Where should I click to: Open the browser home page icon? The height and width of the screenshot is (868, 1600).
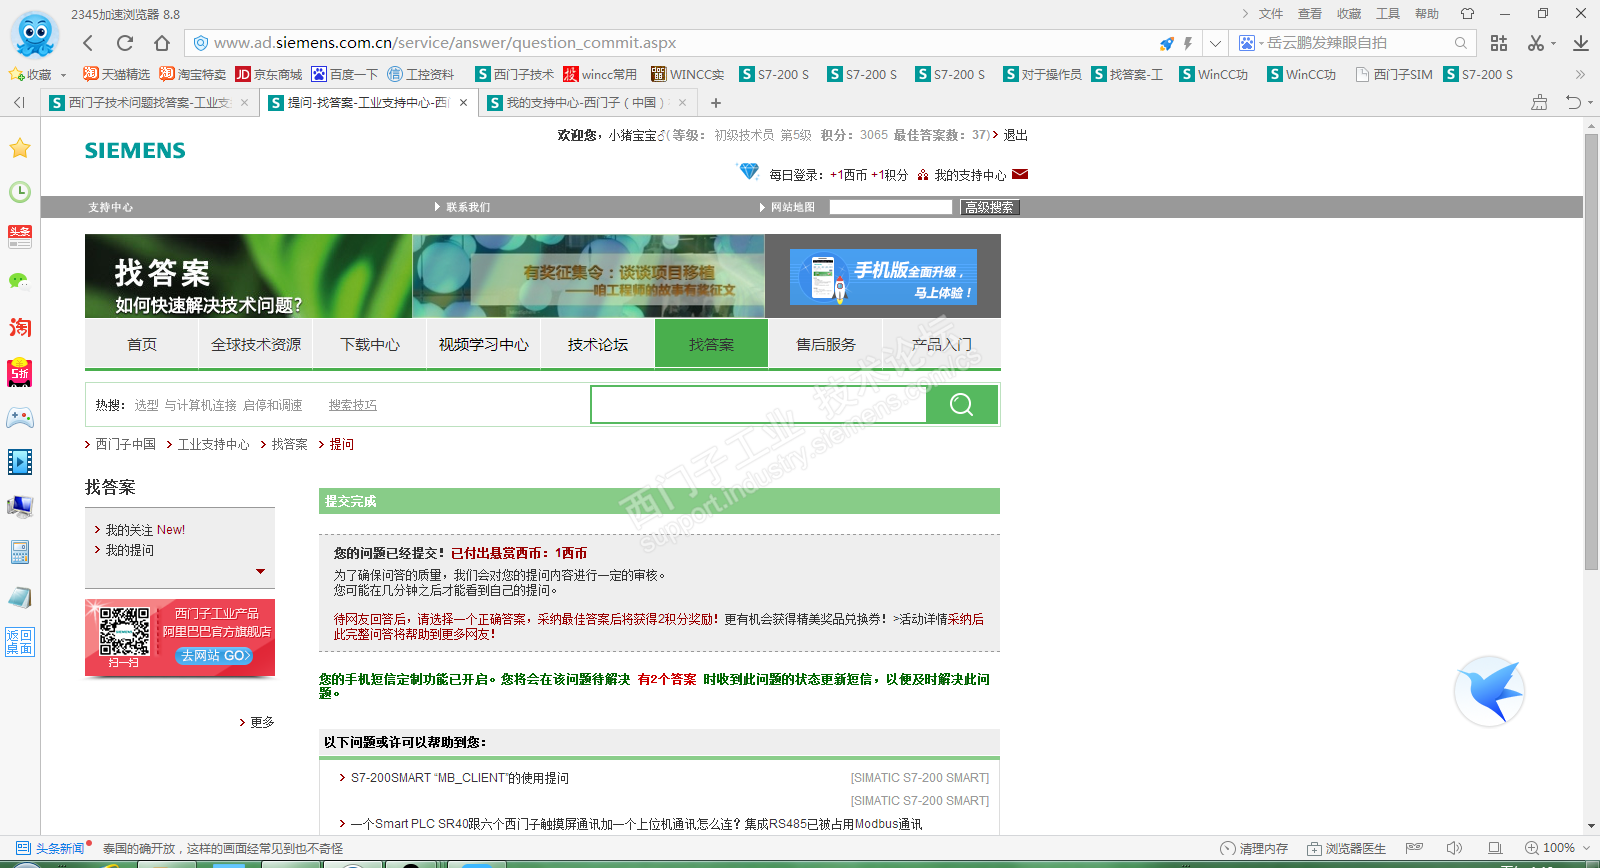tap(162, 43)
